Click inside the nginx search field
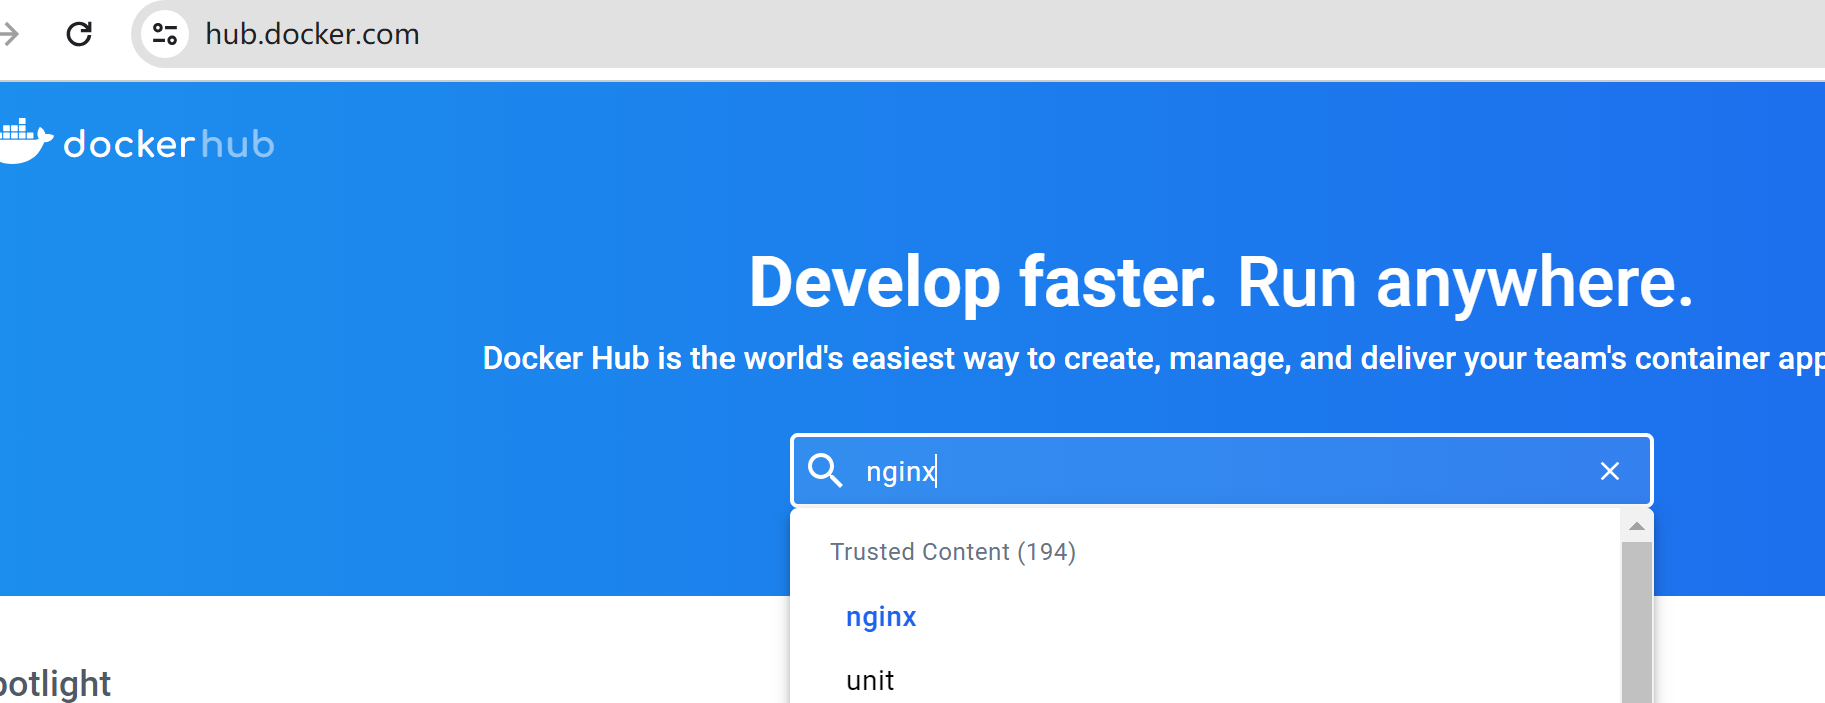This screenshot has width=1825, height=703. click(1200, 471)
